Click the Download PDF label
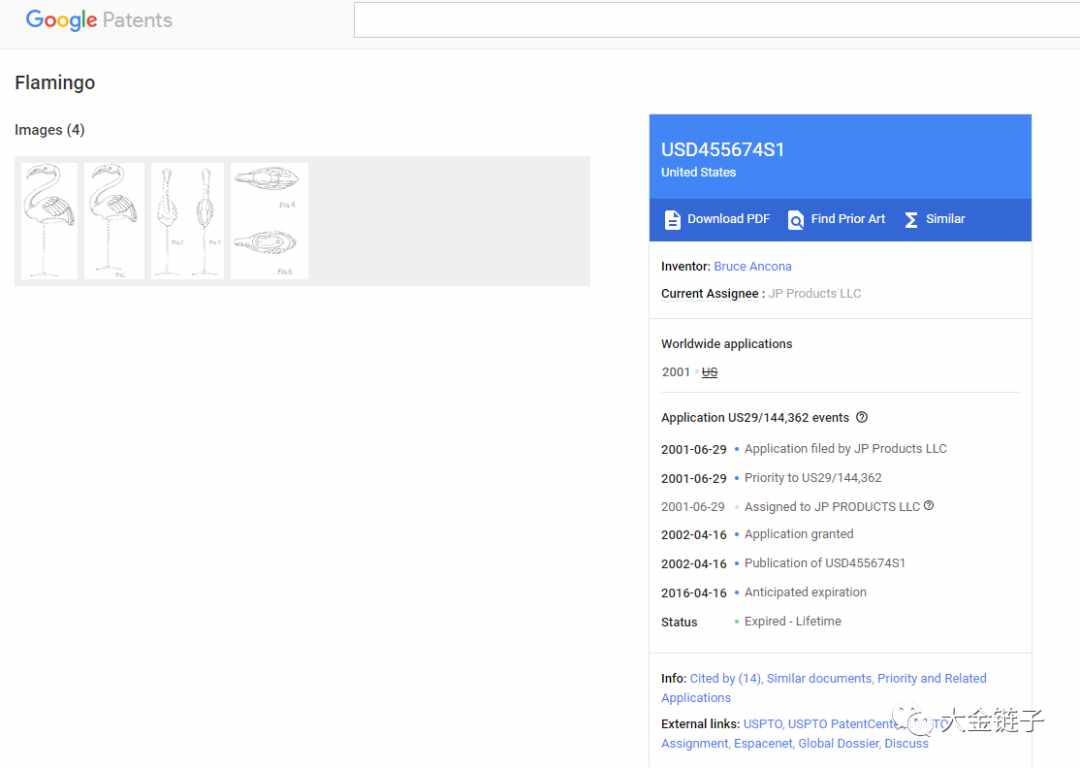 (728, 219)
